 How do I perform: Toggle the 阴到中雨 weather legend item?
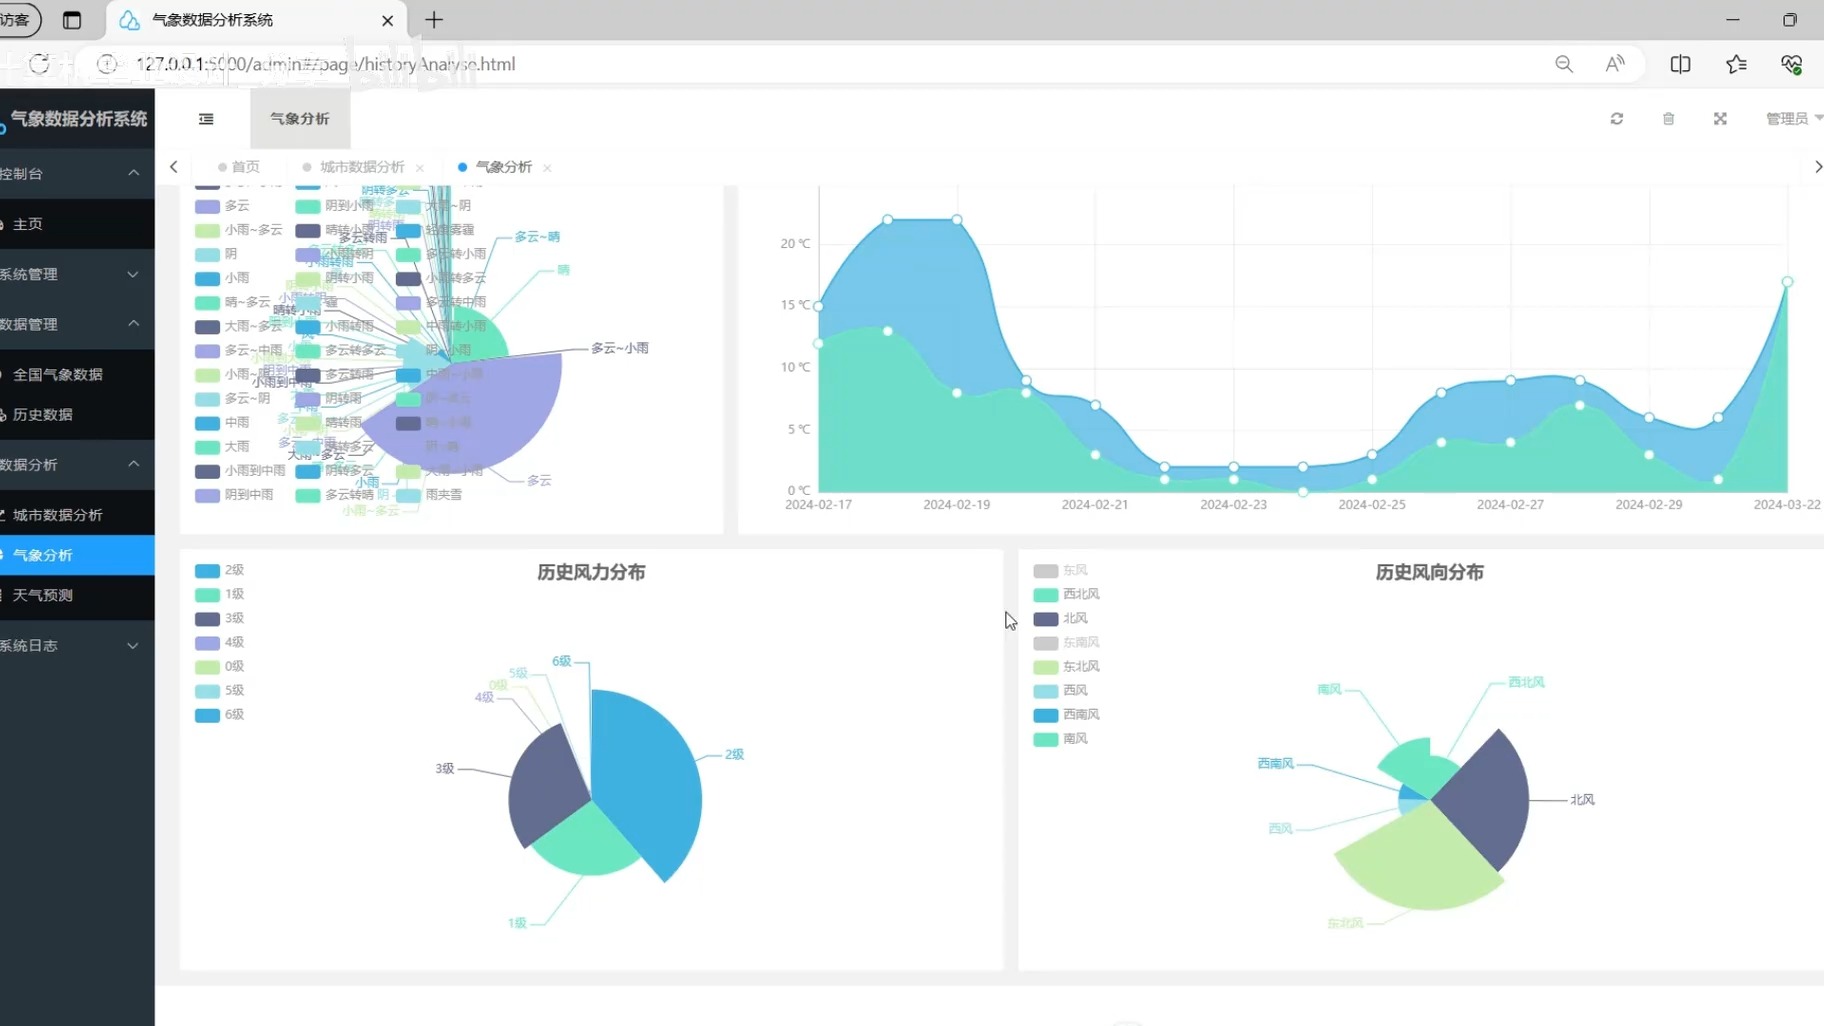click(x=234, y=494)
